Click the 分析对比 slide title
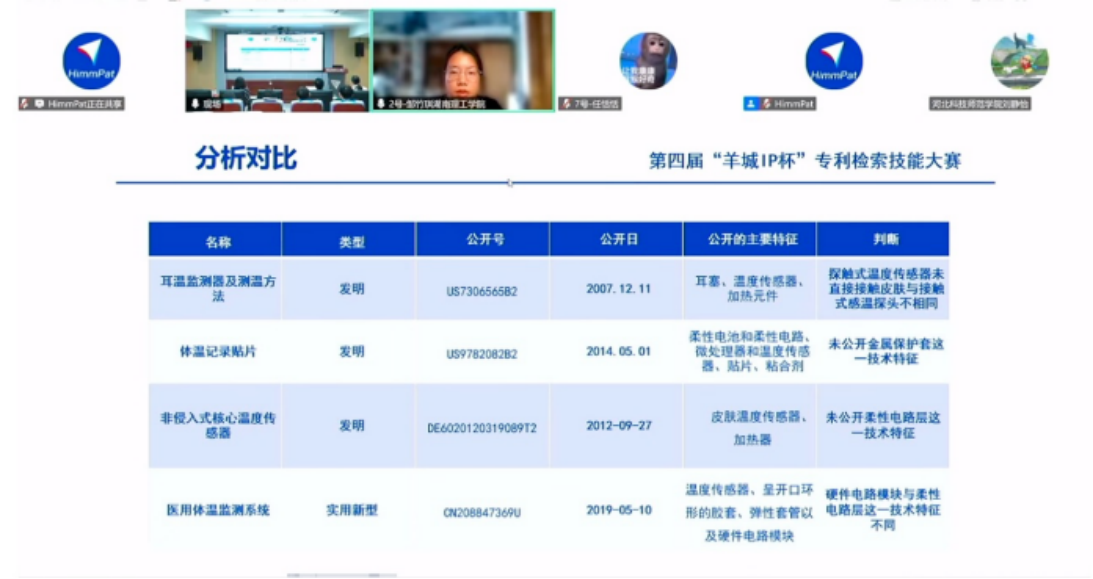The height and width of the screenshot is (579, 1093). (245, 159)
